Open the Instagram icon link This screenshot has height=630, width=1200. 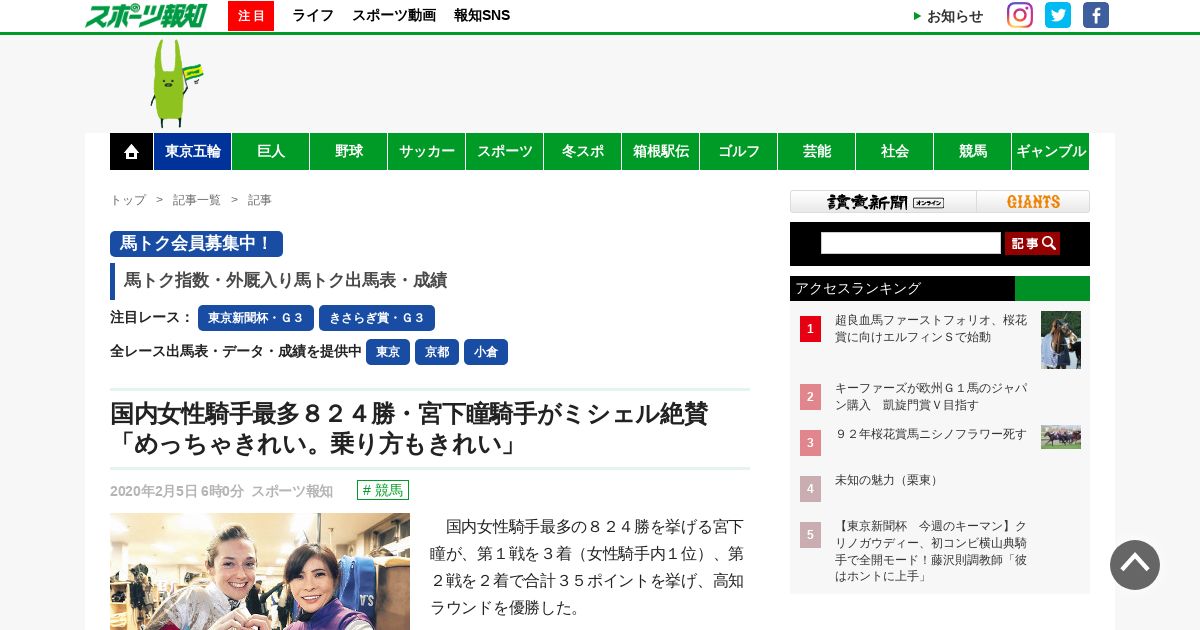(1020, 15)
